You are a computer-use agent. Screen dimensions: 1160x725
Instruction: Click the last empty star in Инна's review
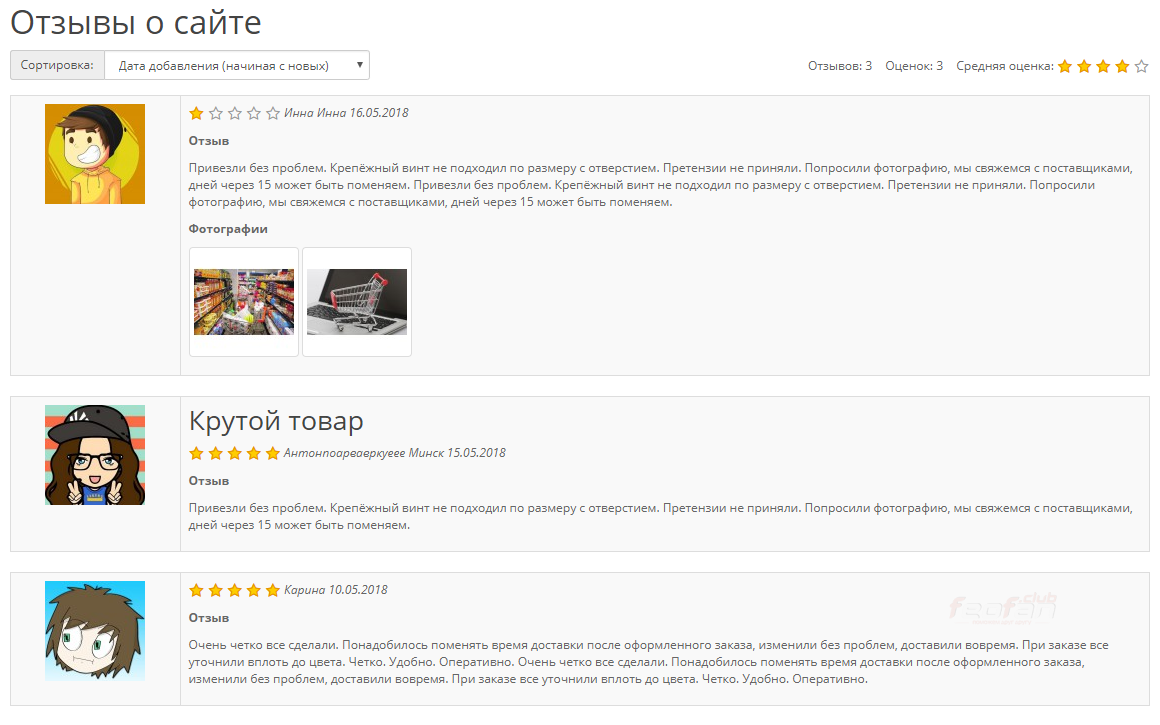(273, 113)
